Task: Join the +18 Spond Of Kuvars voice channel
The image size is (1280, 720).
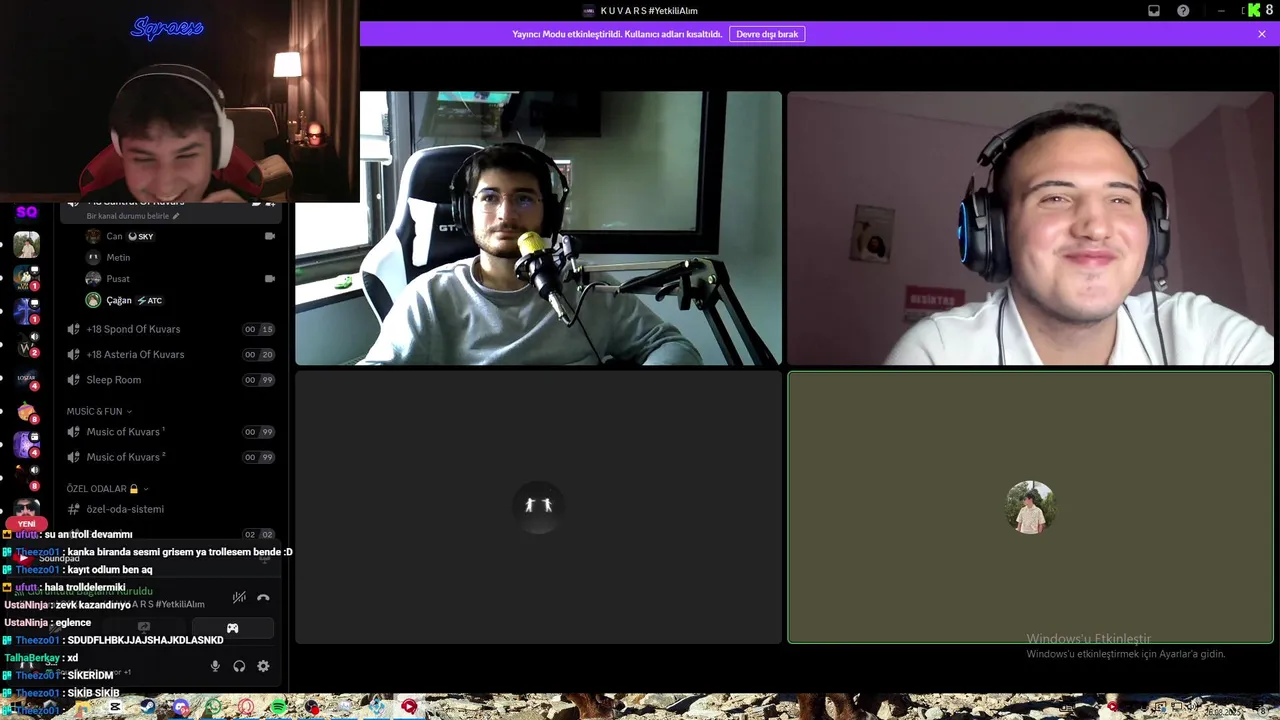Action: point(170,329)
